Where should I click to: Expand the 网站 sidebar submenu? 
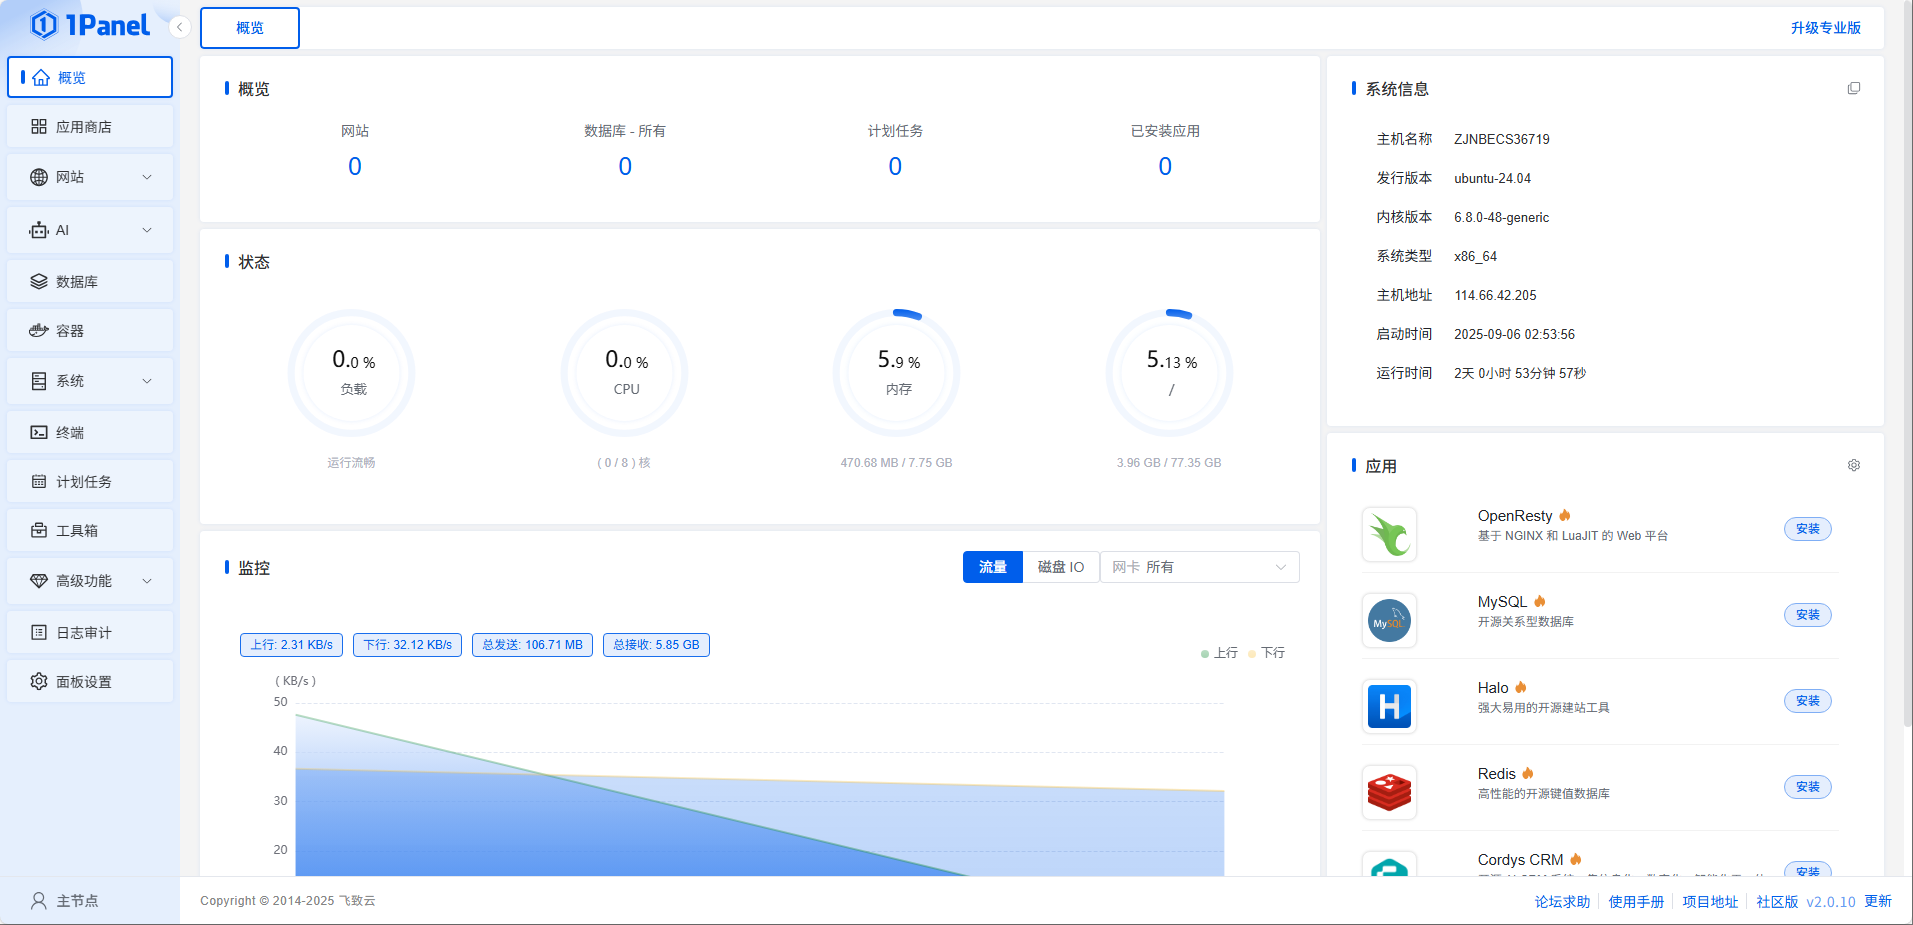click(x=90, y=177)
